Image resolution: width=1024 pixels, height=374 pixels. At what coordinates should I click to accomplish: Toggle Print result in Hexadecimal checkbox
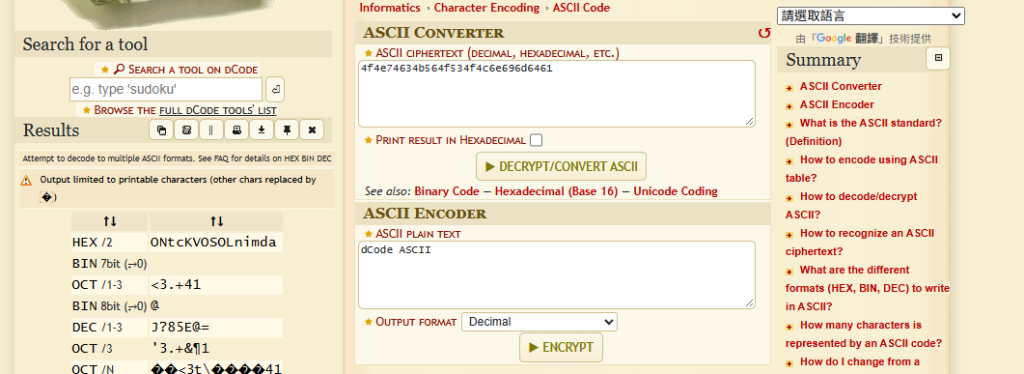[536, 140]
